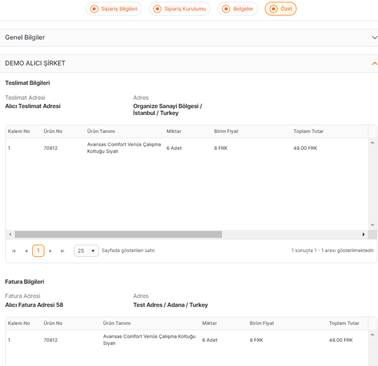The height and width of the screenshot is (366, 378).
Task: Sort delivery table by Ürün No column
Action: click(53, 131)
